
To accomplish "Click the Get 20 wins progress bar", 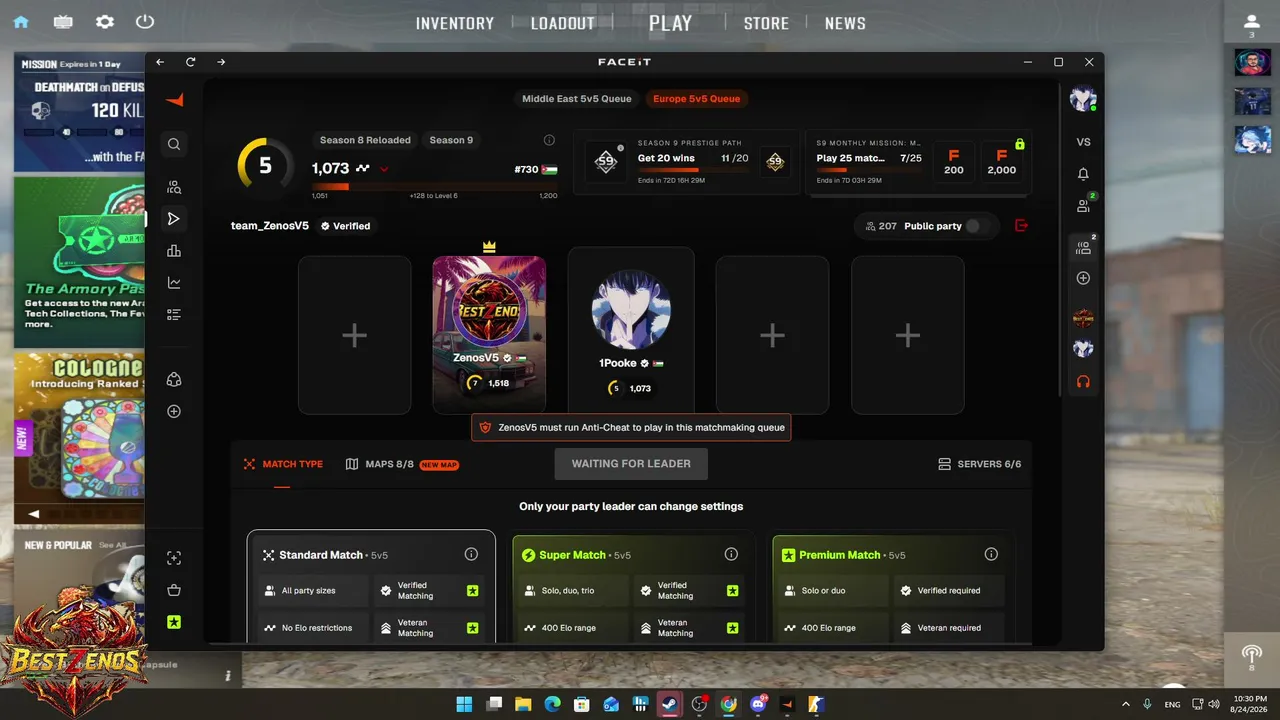I will [693, 170].
